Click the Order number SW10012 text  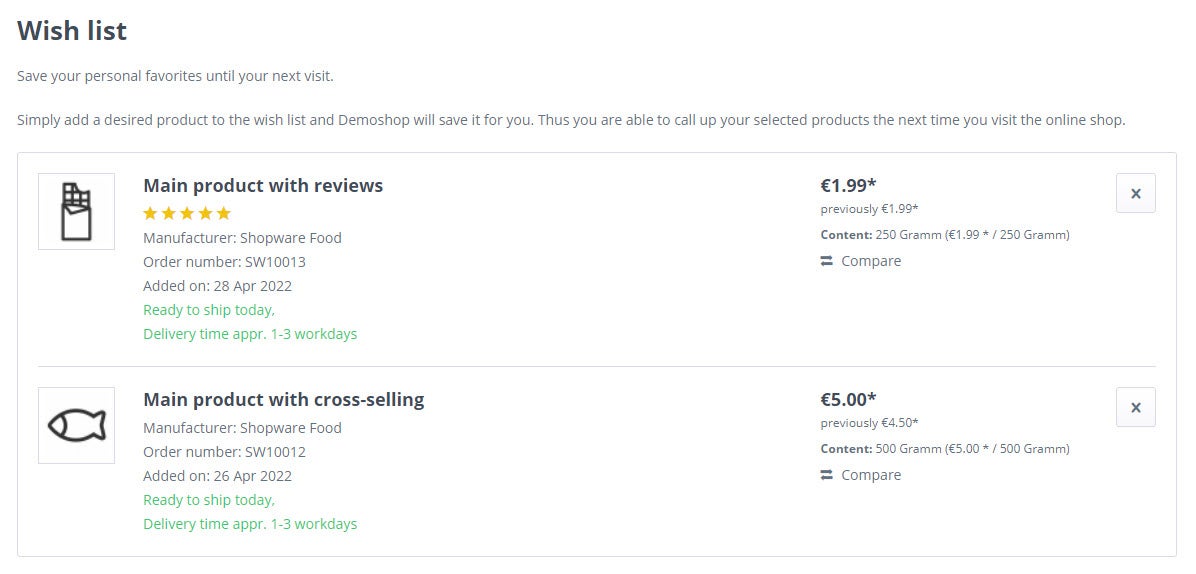click(224, 452)
